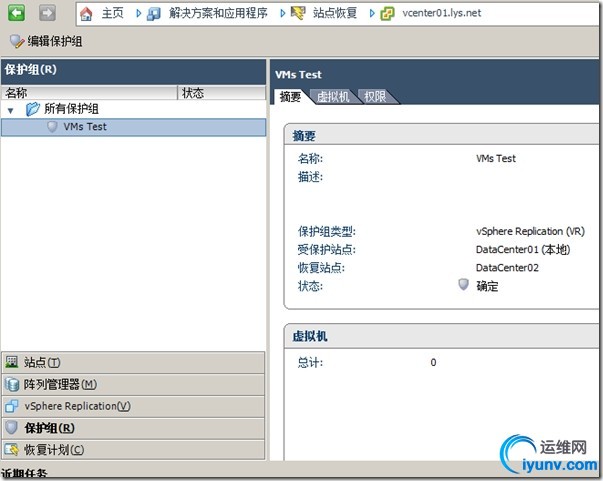Click the 编辑保护组 shield pencil icon
This screenshot has height=481, width=603.
pyautogui.click(x=17, y=42)
